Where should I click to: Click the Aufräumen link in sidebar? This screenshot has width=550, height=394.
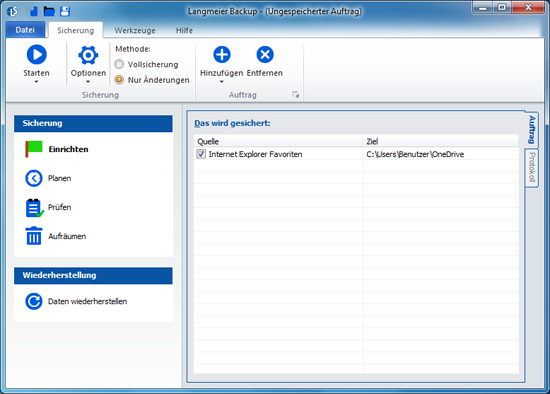[x=67, y=236]
